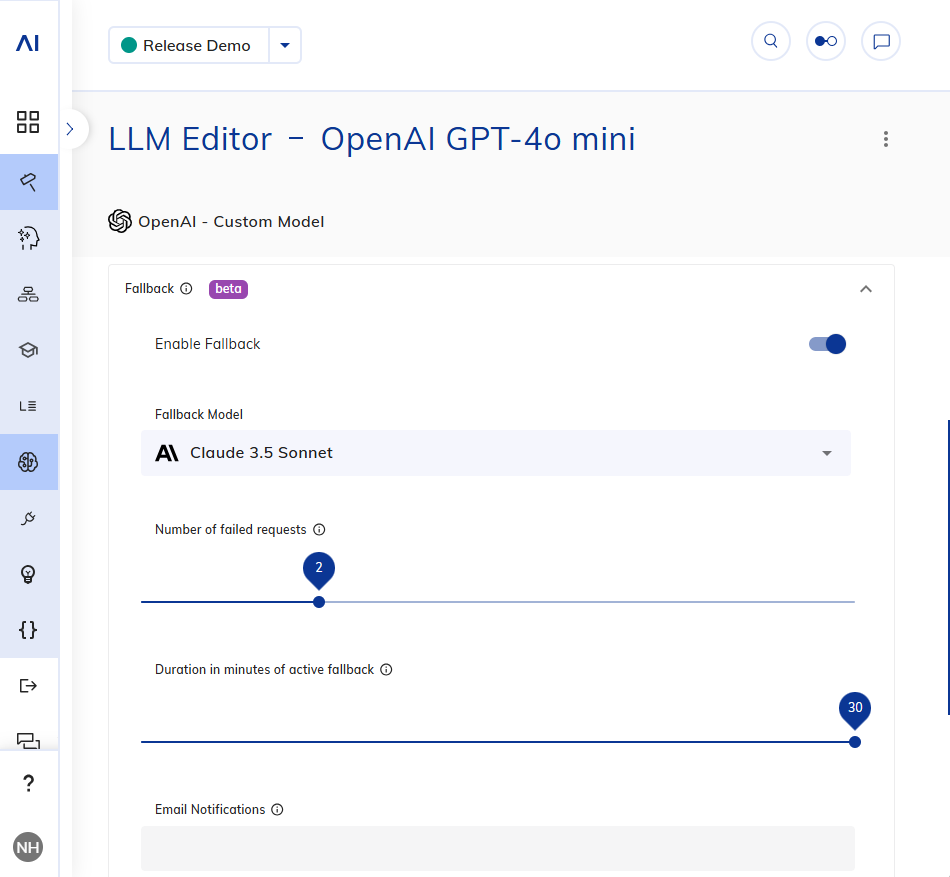The height and width of the screenshot is (877, 950).
Task: Open the brain LLM icon
Action: (28, 462)
